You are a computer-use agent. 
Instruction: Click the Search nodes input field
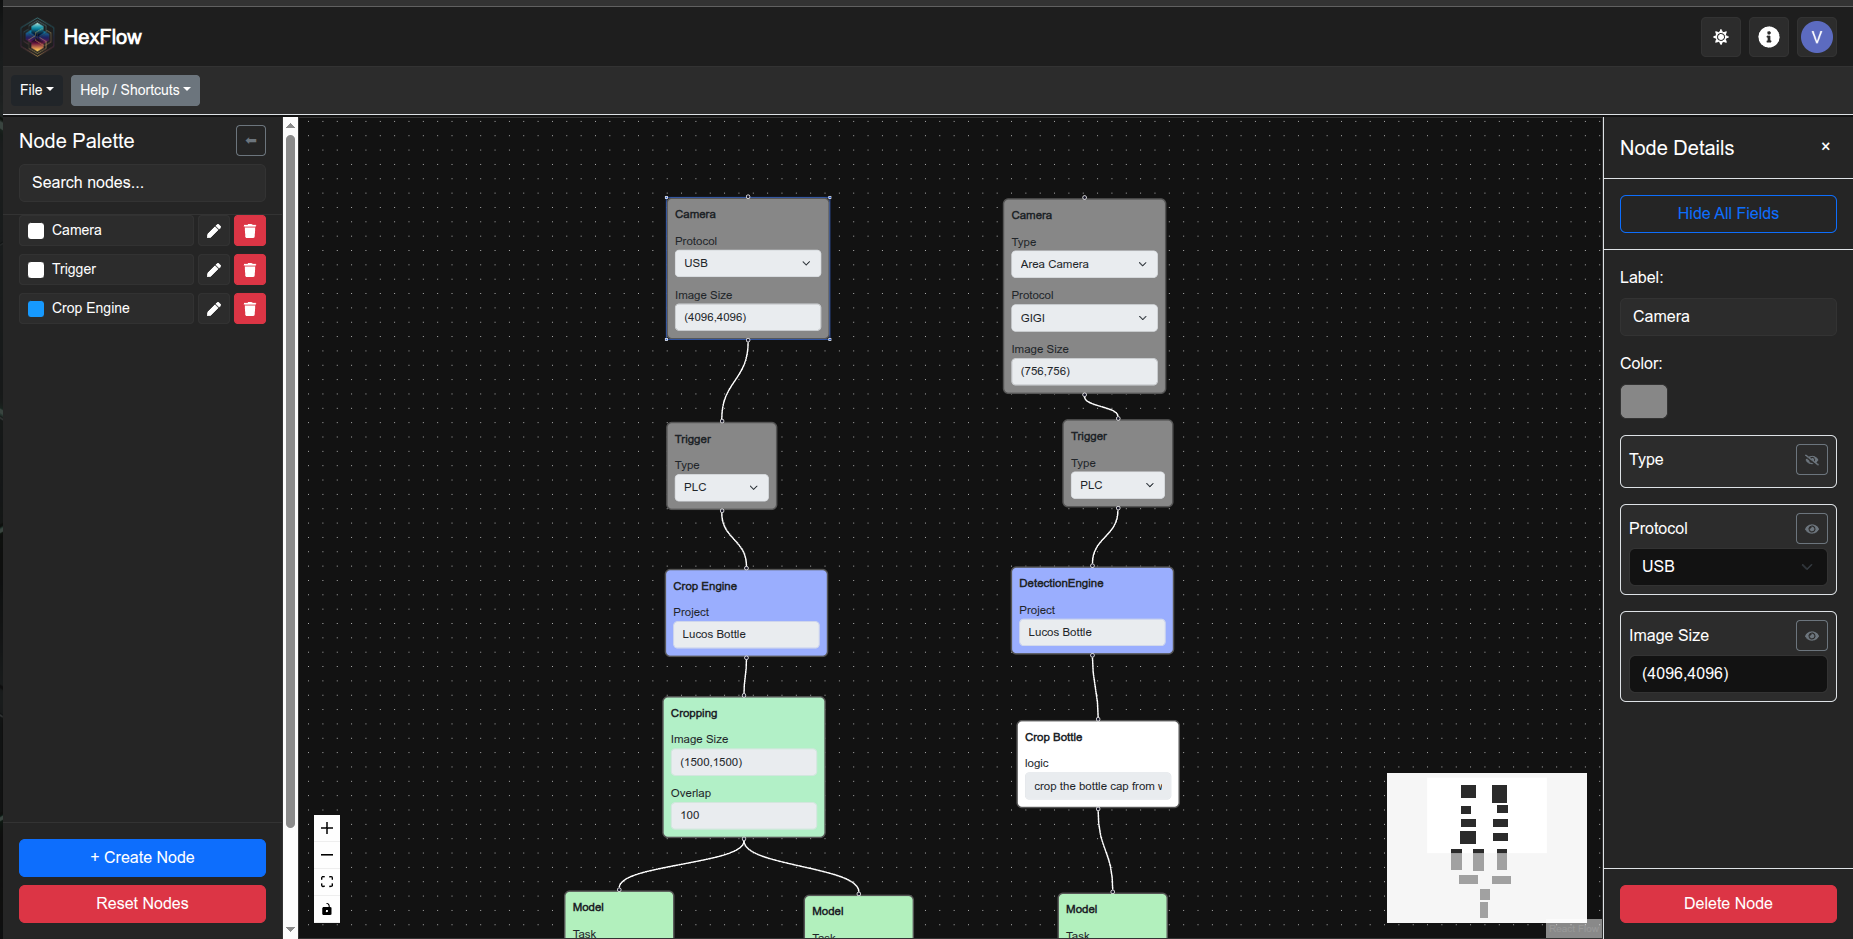[141, 183]
